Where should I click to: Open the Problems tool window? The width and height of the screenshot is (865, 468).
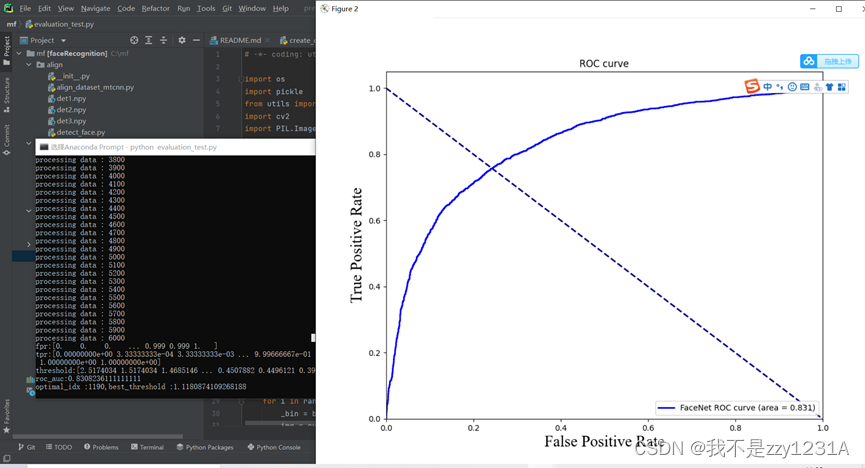101,447
